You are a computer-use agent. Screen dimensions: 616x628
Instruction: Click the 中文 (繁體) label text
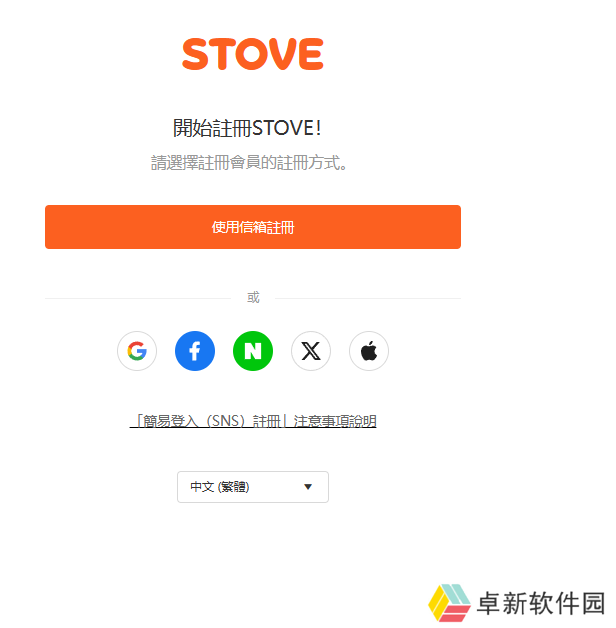[x=220, y=487]
